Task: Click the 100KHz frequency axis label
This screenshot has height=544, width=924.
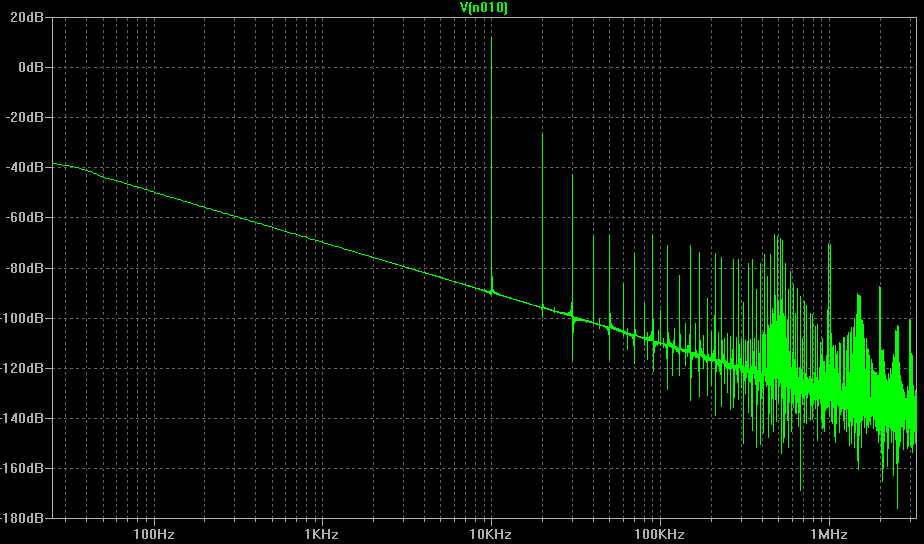Action: [x=659, y=535]
